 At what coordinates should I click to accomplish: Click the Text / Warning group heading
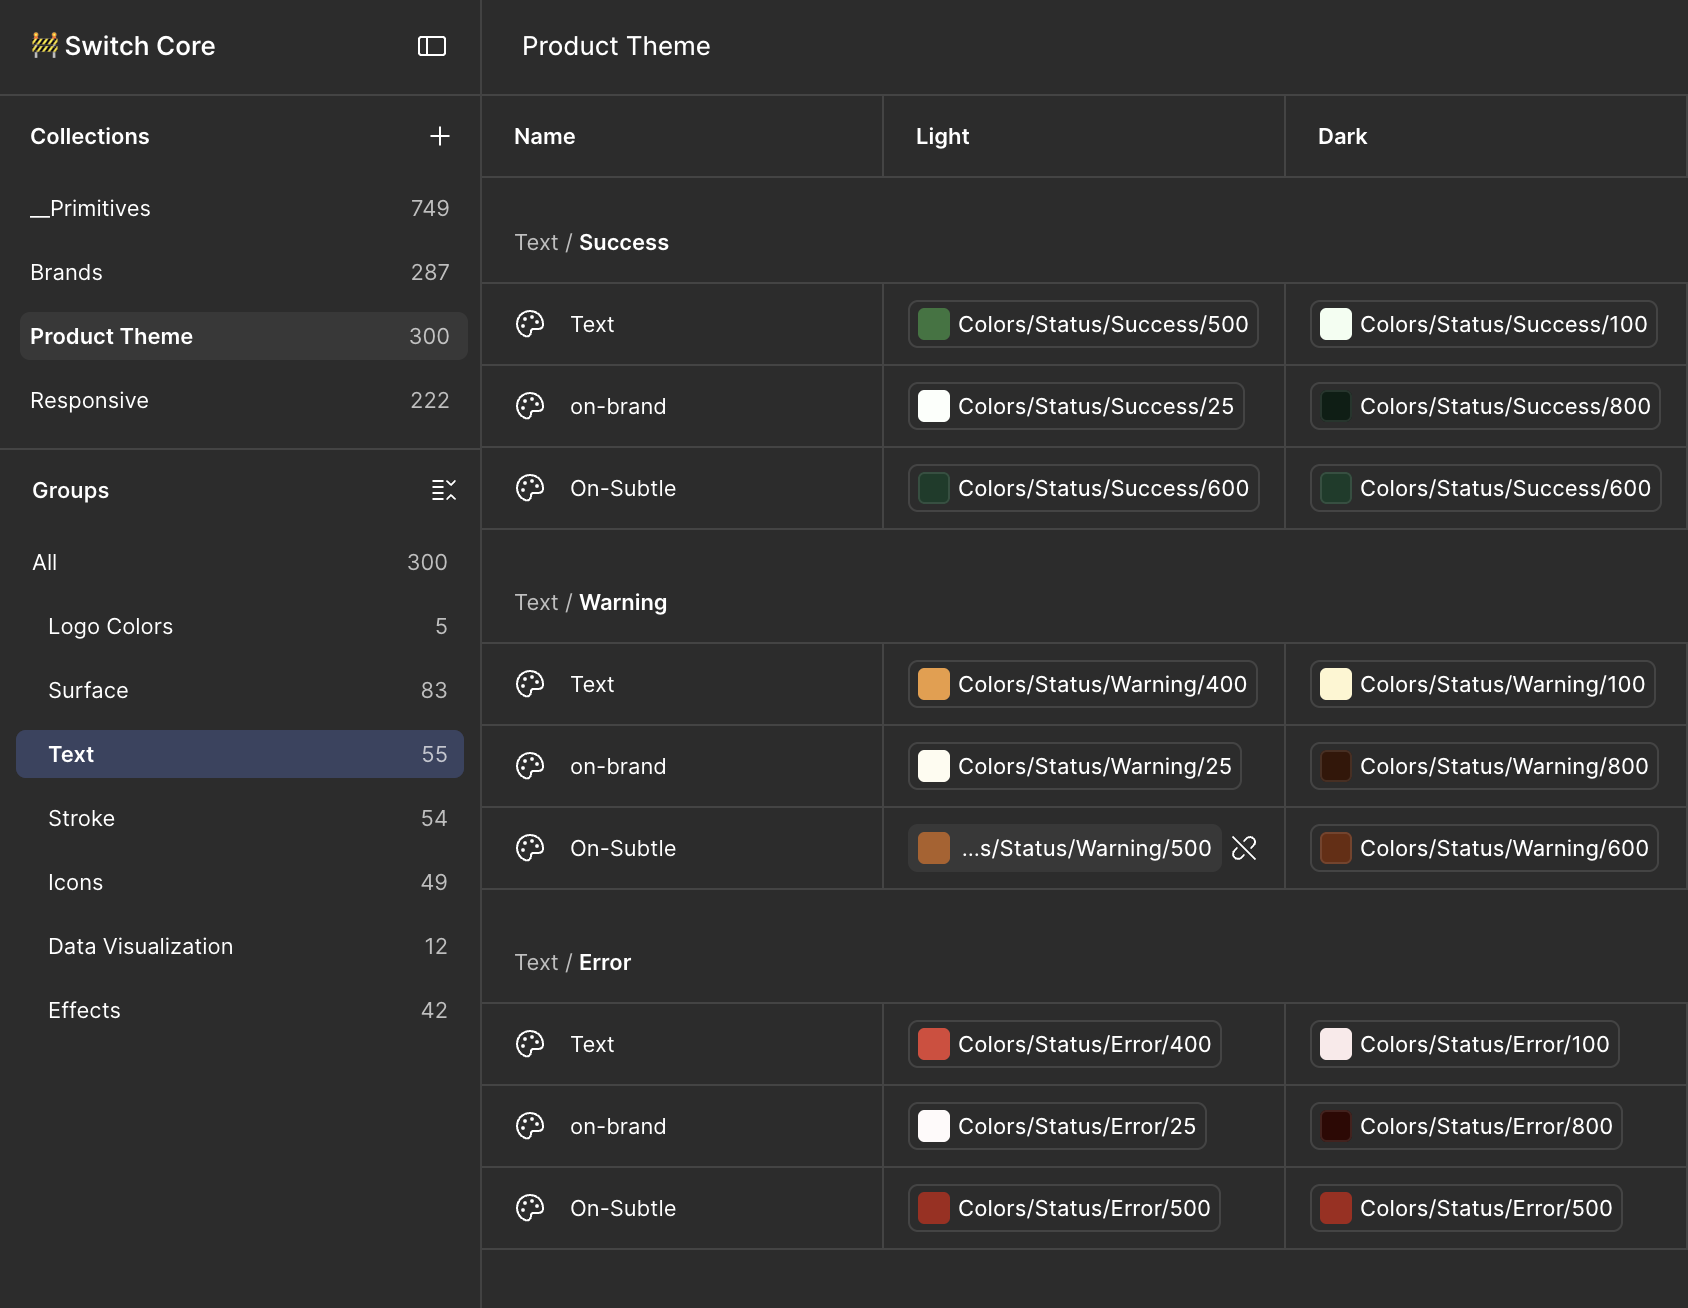[590, 602]
